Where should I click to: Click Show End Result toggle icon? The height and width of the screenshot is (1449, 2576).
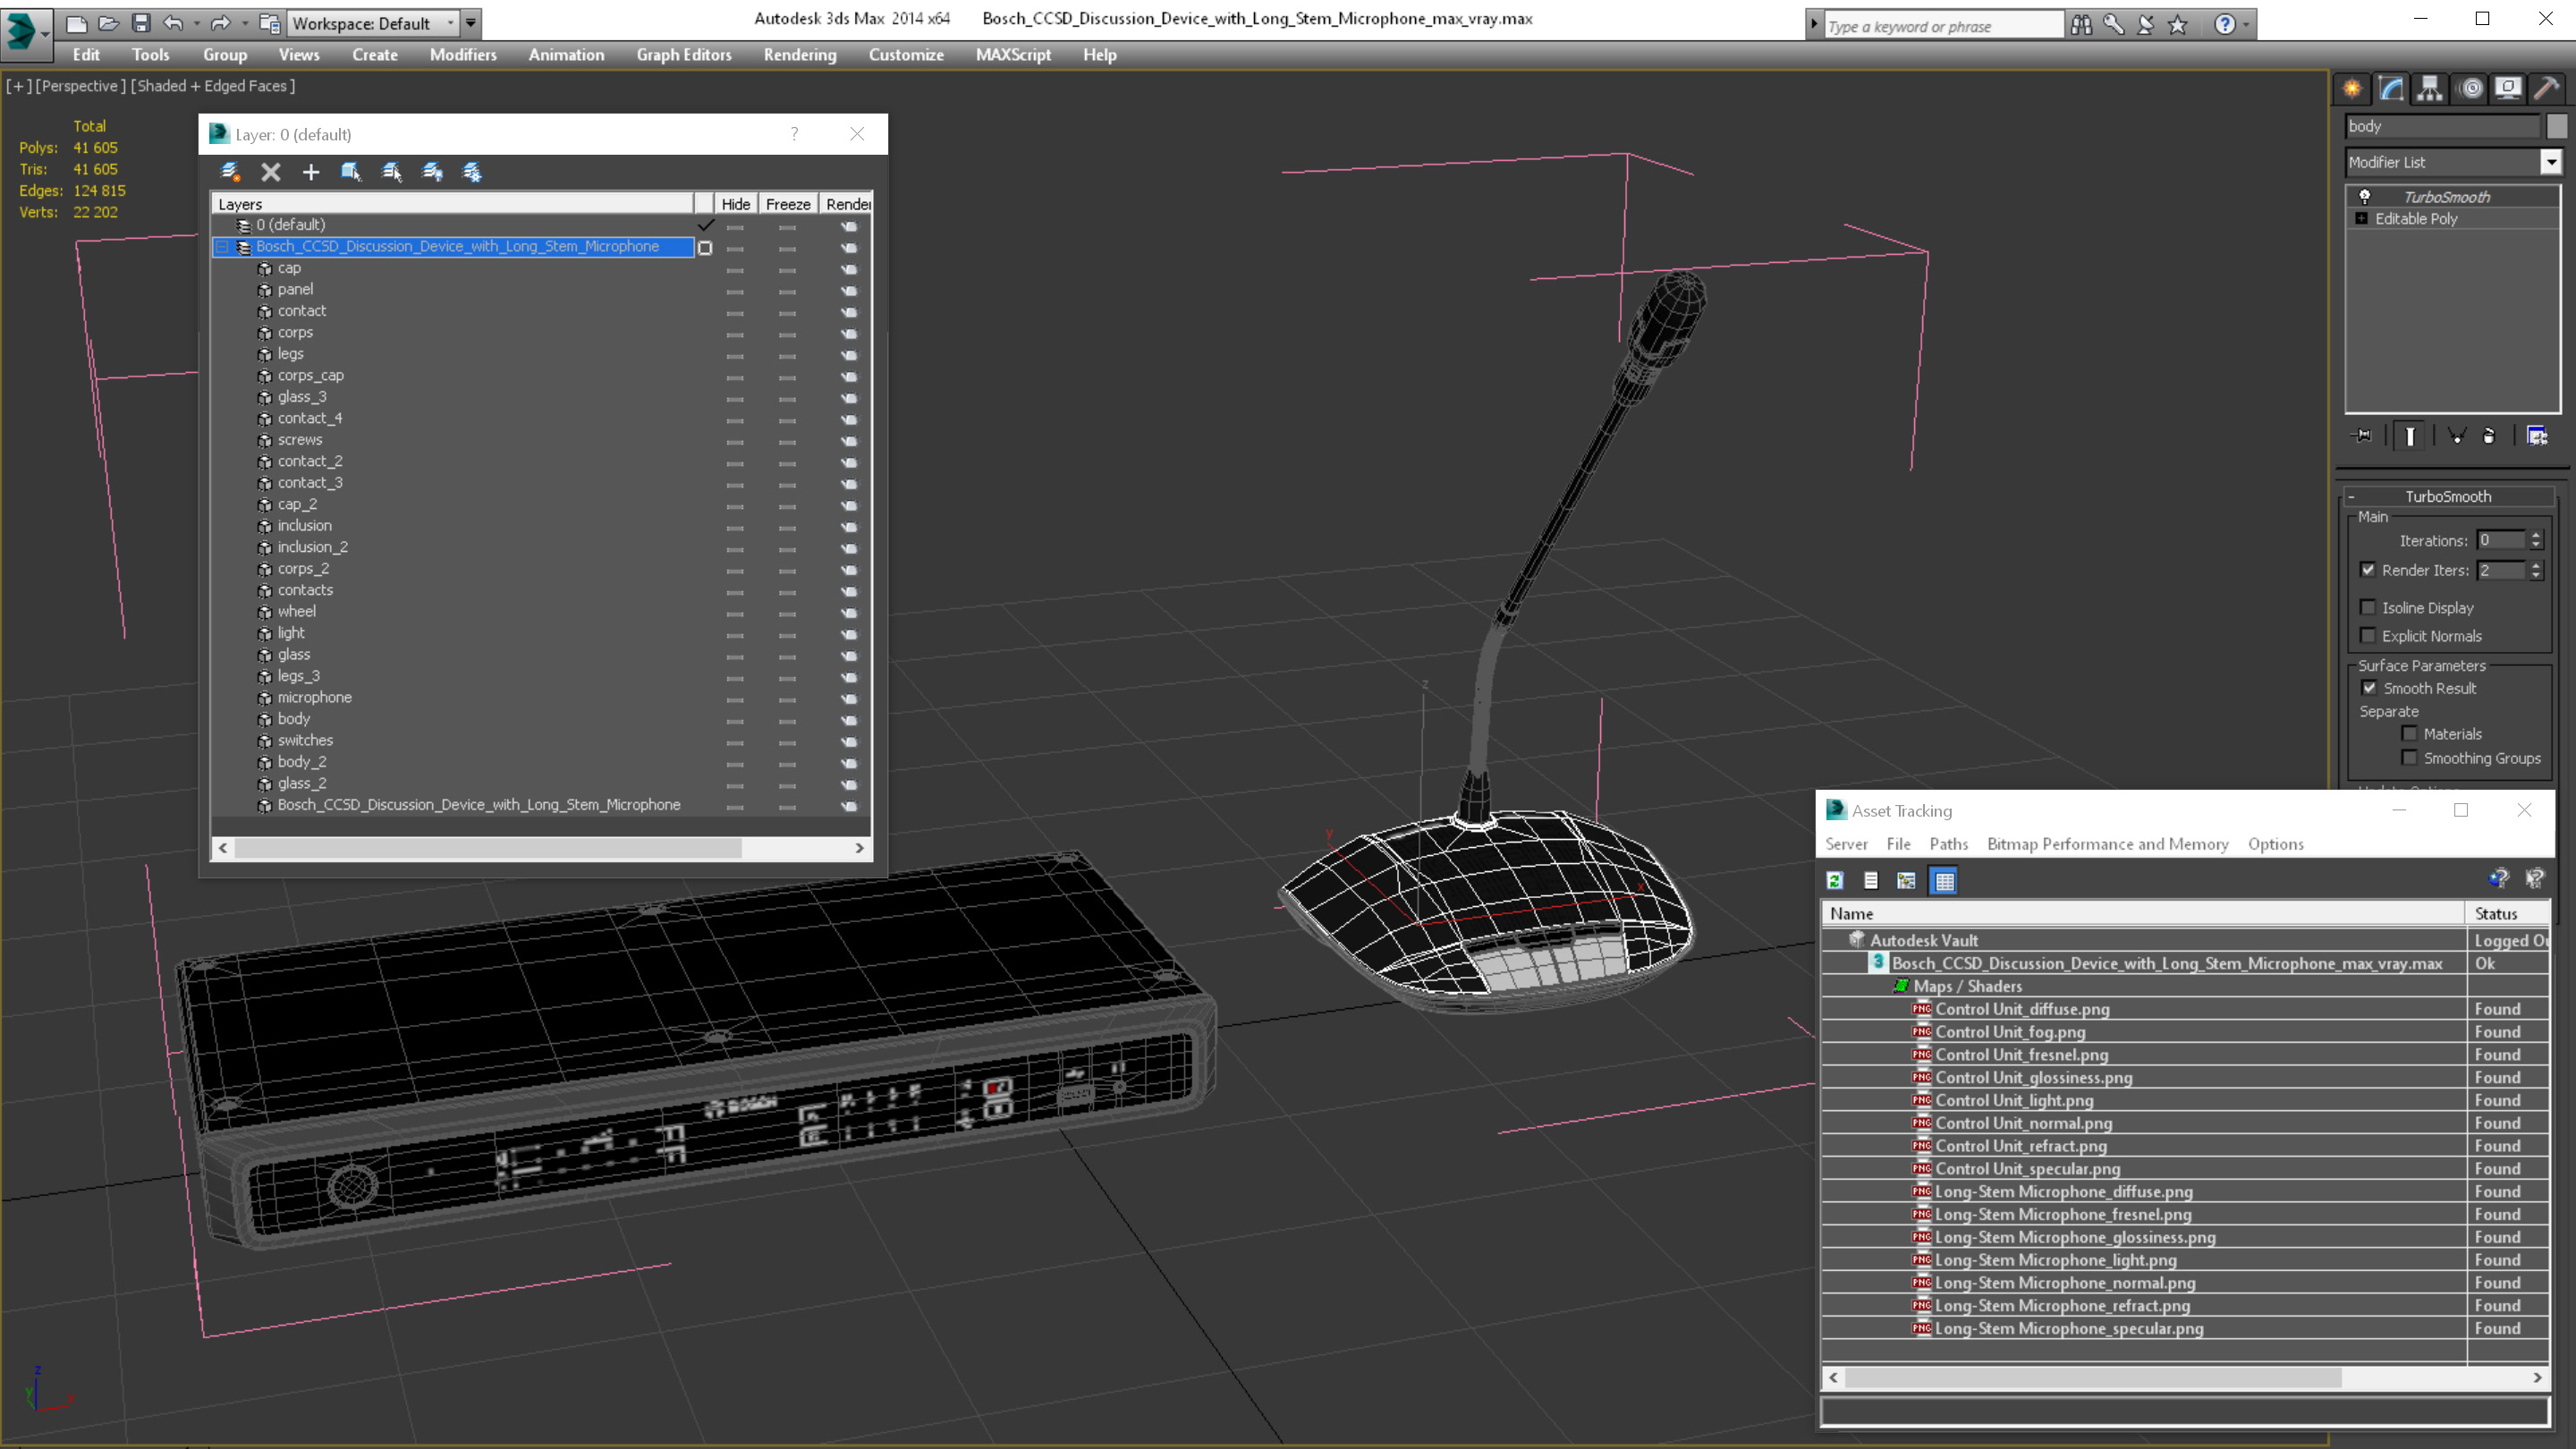pyautogui.click(x=2410, y=435)
